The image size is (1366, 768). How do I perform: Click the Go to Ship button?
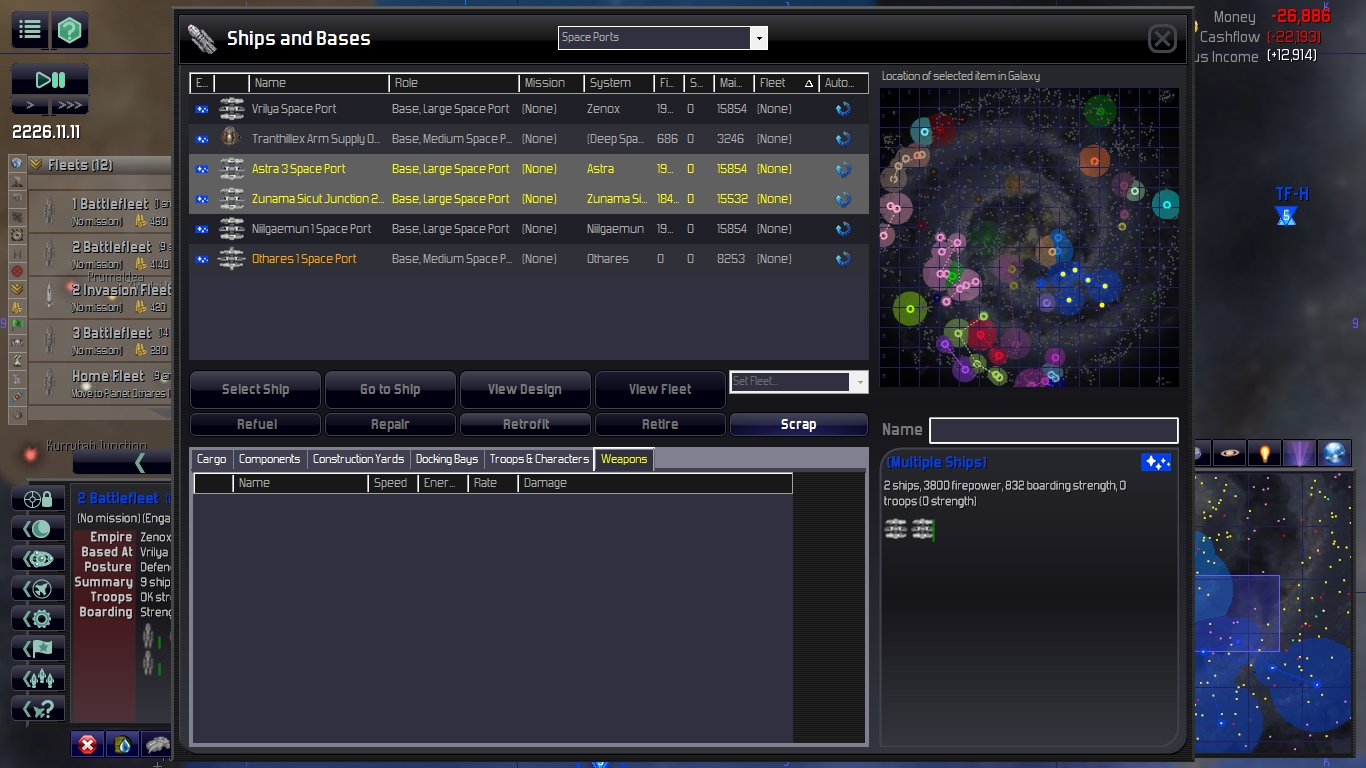pyautogui.click(x=390, y=389)
